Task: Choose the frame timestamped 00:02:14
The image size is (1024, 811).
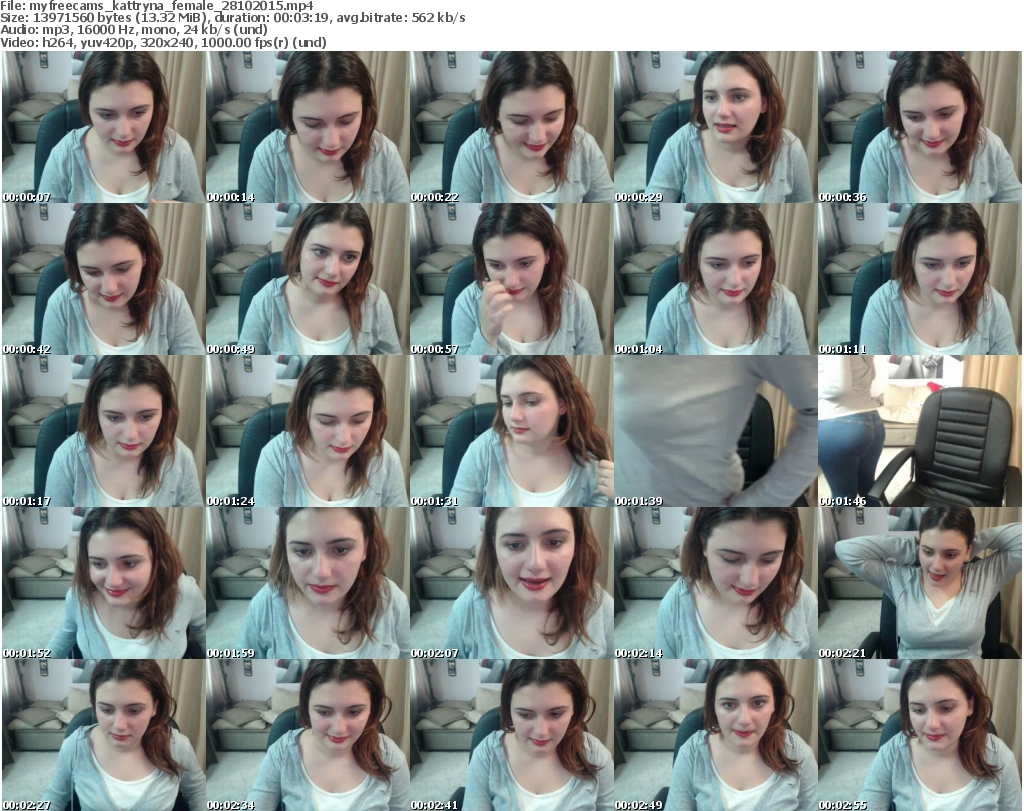Action: [x=716, y=583]
